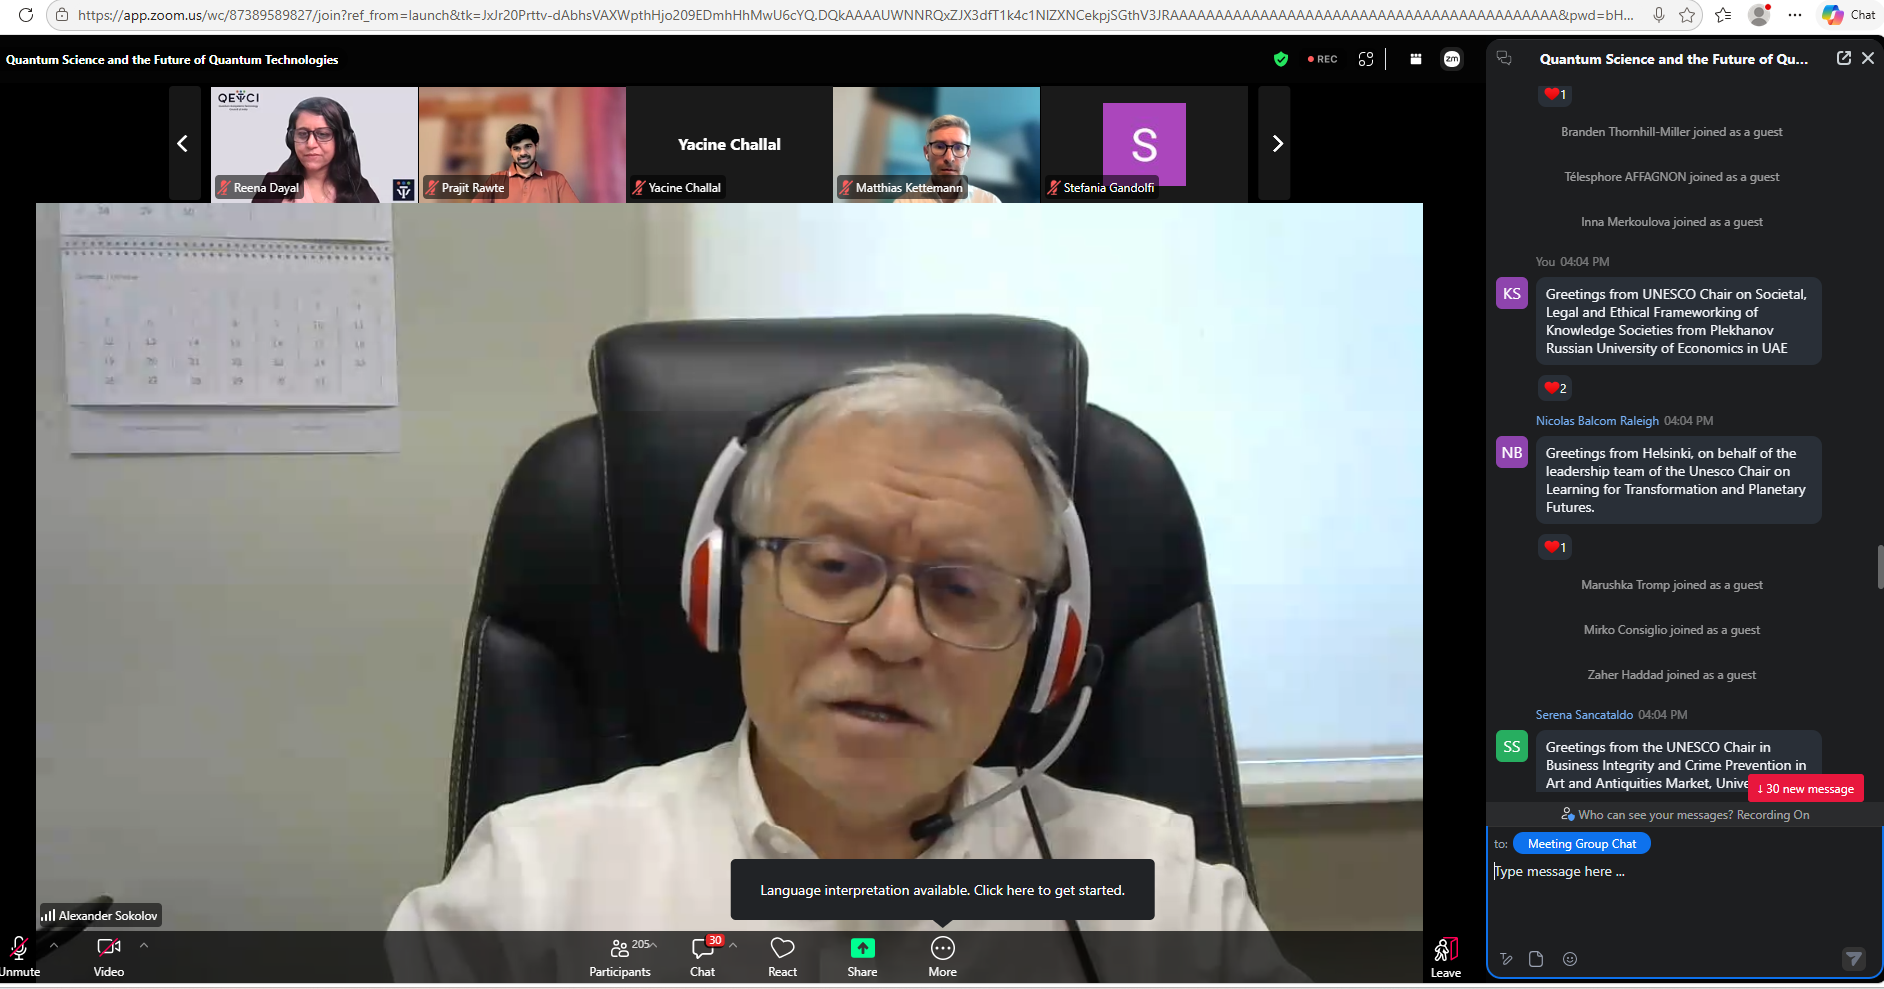Screen dimensions: 1884x989
Task: Show next participant thumbnails
Action: coord(1276,144)
